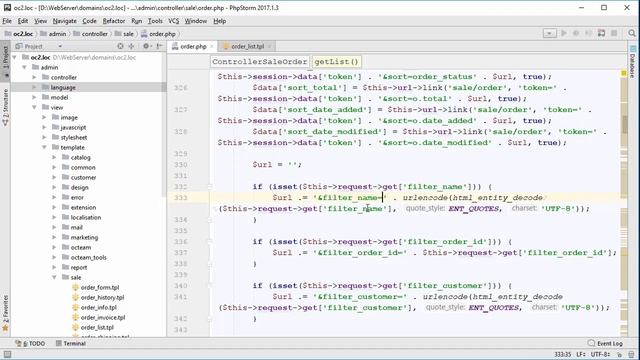Change the UTF-8 file encoding
Image resolution: width=640 pixels, height=360 pixels.
pos(600,354)
